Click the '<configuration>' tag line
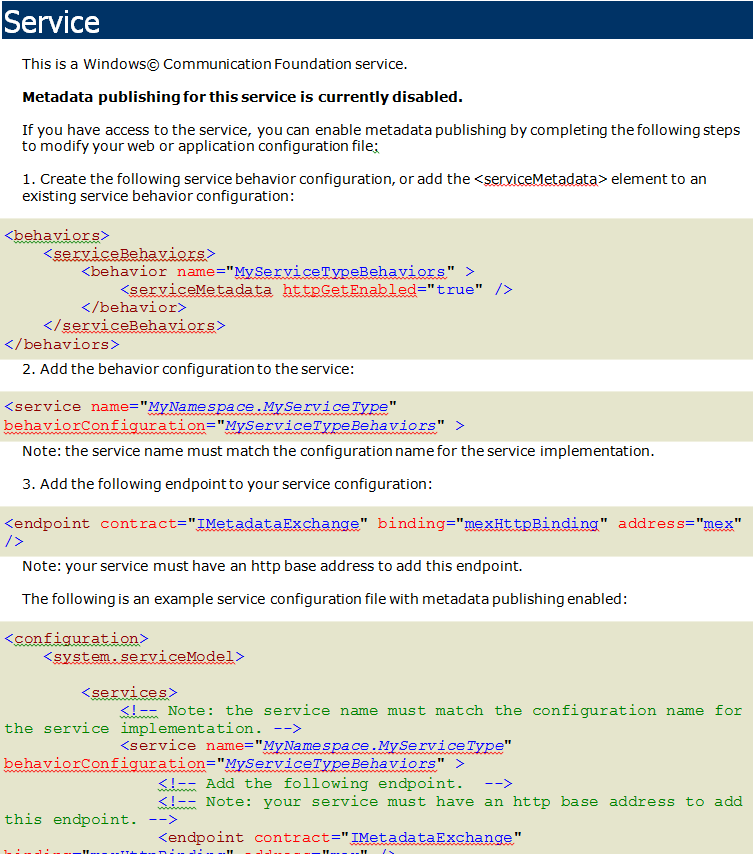 [76, 638]
